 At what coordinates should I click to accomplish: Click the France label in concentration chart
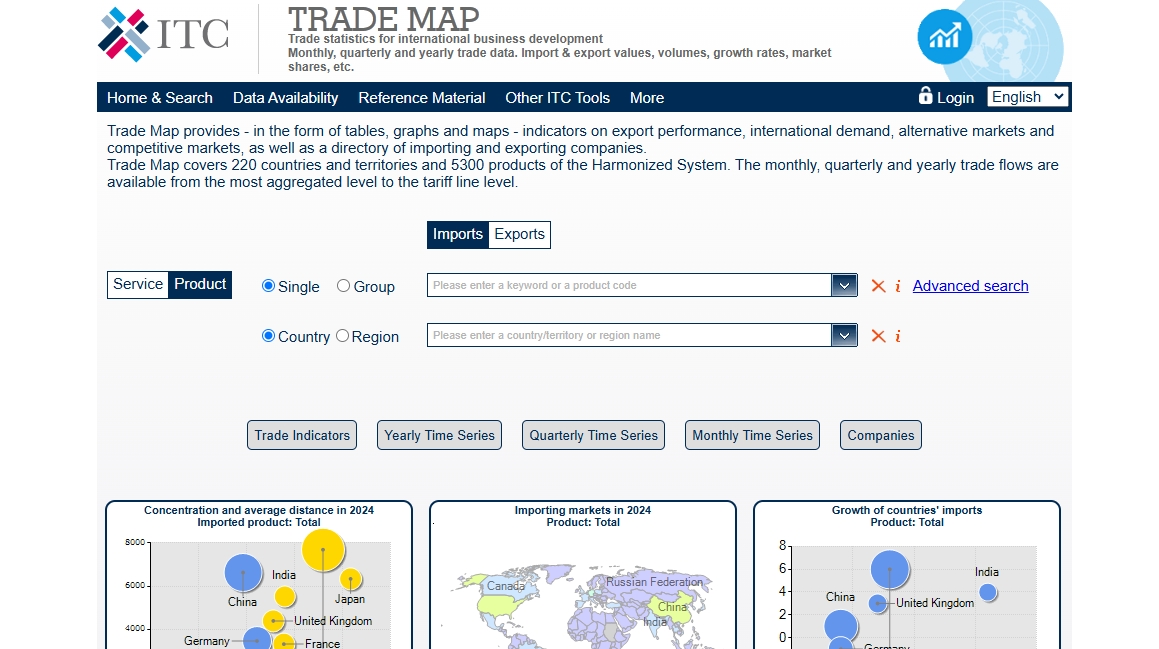(x=322, y=644)
